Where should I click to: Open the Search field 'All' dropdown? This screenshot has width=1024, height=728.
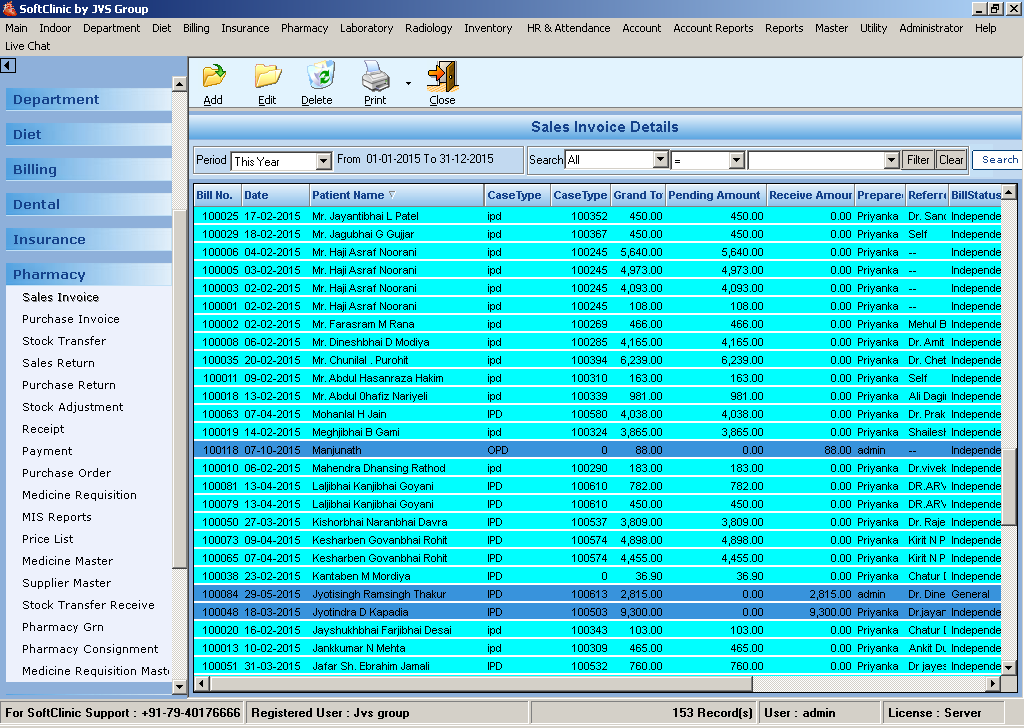click(x=660, y=160)
